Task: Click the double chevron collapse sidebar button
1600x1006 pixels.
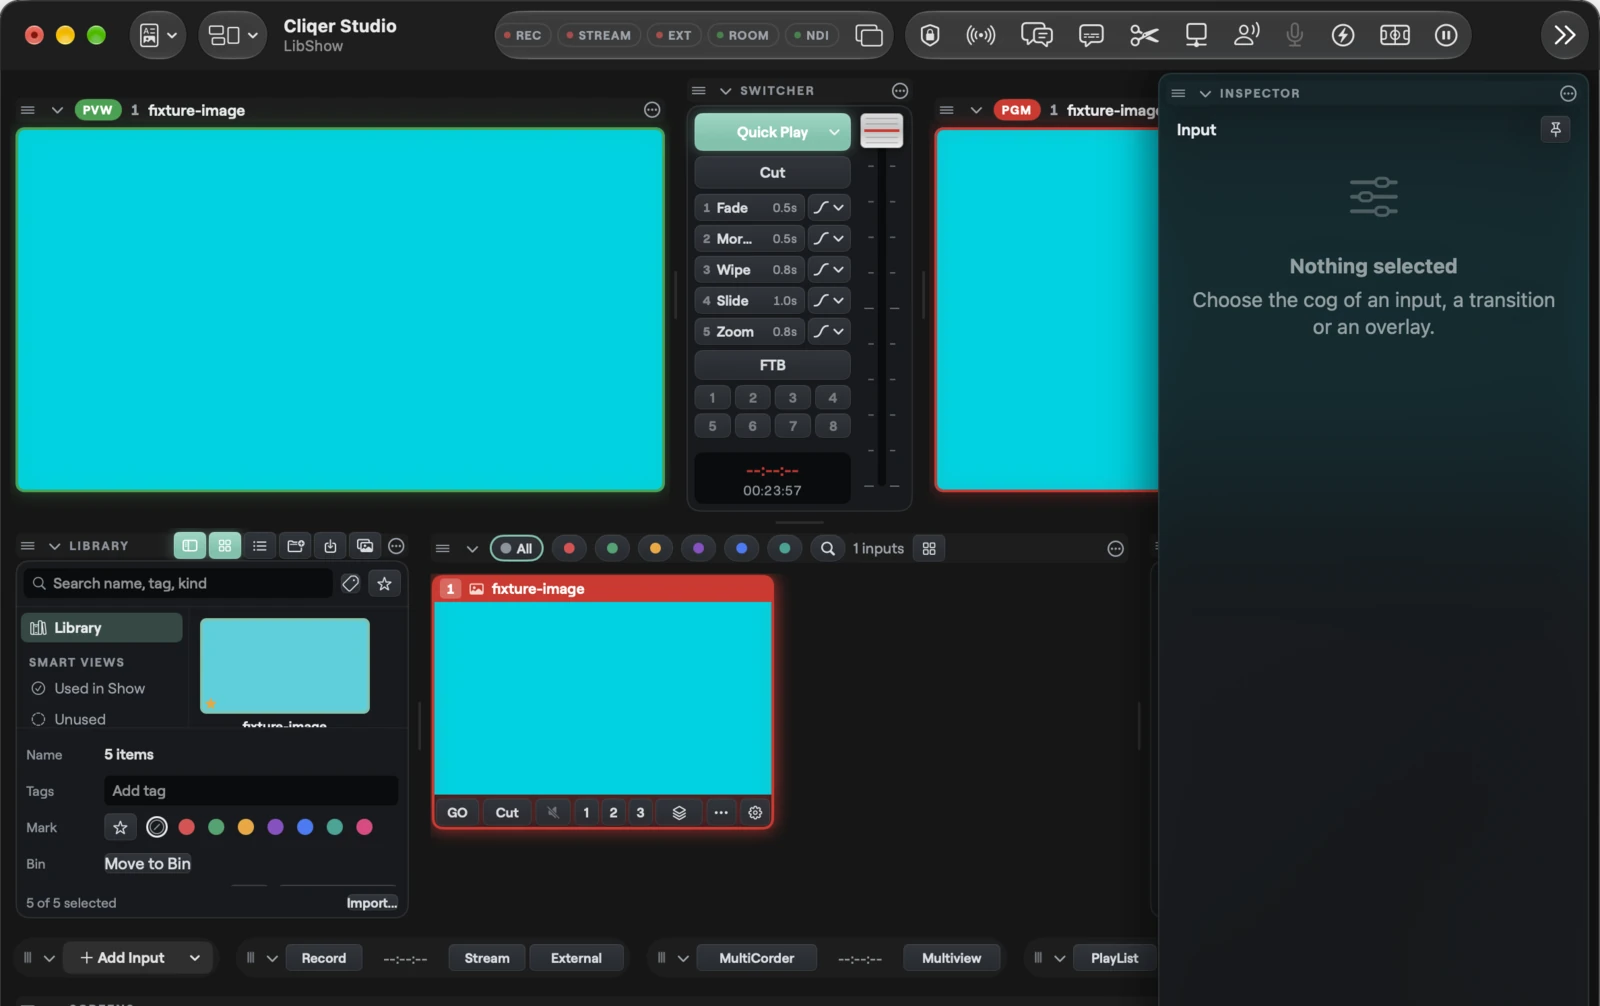Action: pyautogui.click(x=1565, y=36)
